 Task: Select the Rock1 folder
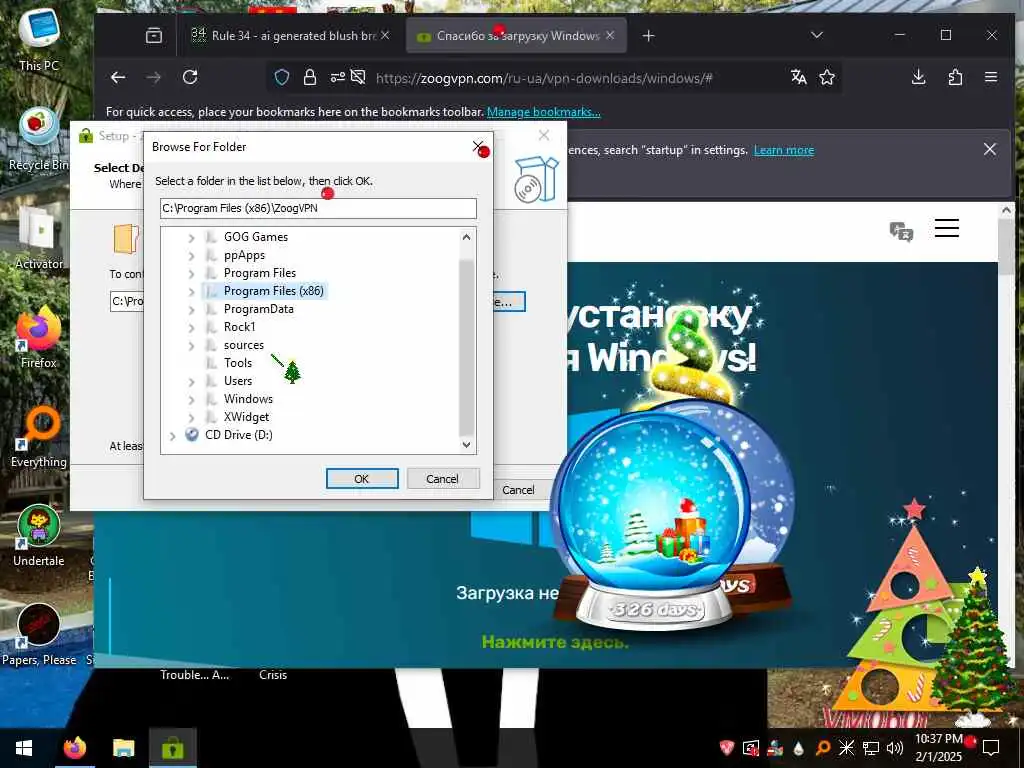click(x=239, y=327)
